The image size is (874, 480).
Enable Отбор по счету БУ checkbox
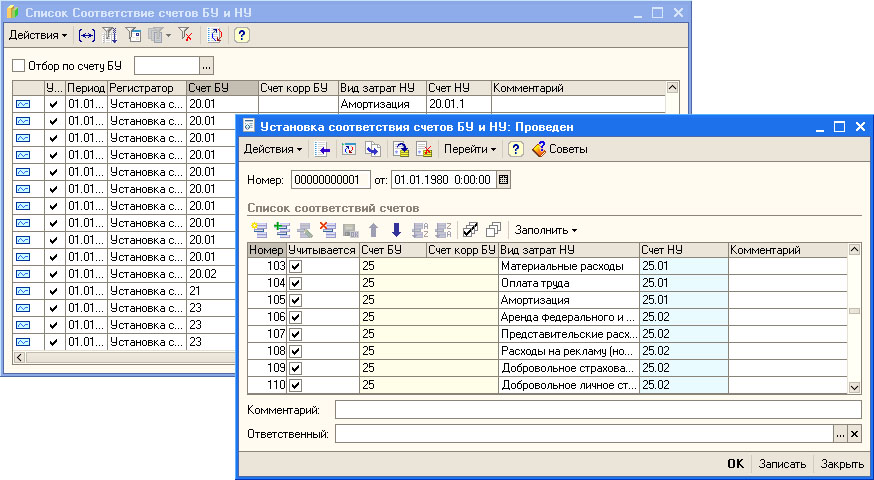(18, 66)
